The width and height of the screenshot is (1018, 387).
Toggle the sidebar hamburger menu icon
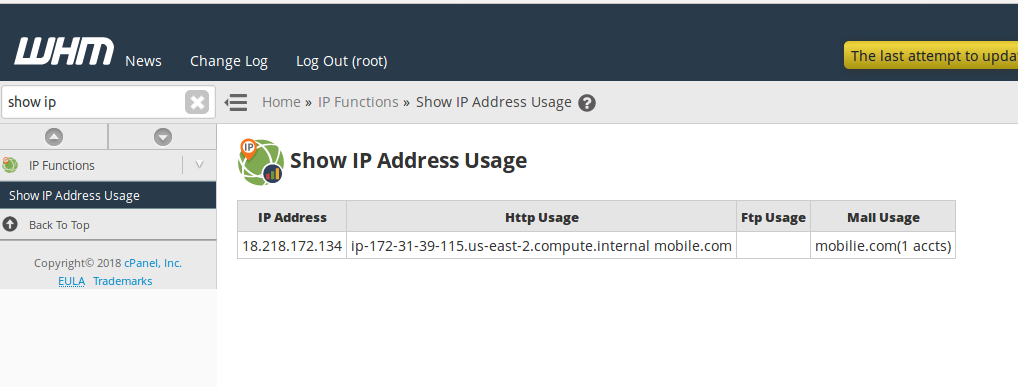236,103
